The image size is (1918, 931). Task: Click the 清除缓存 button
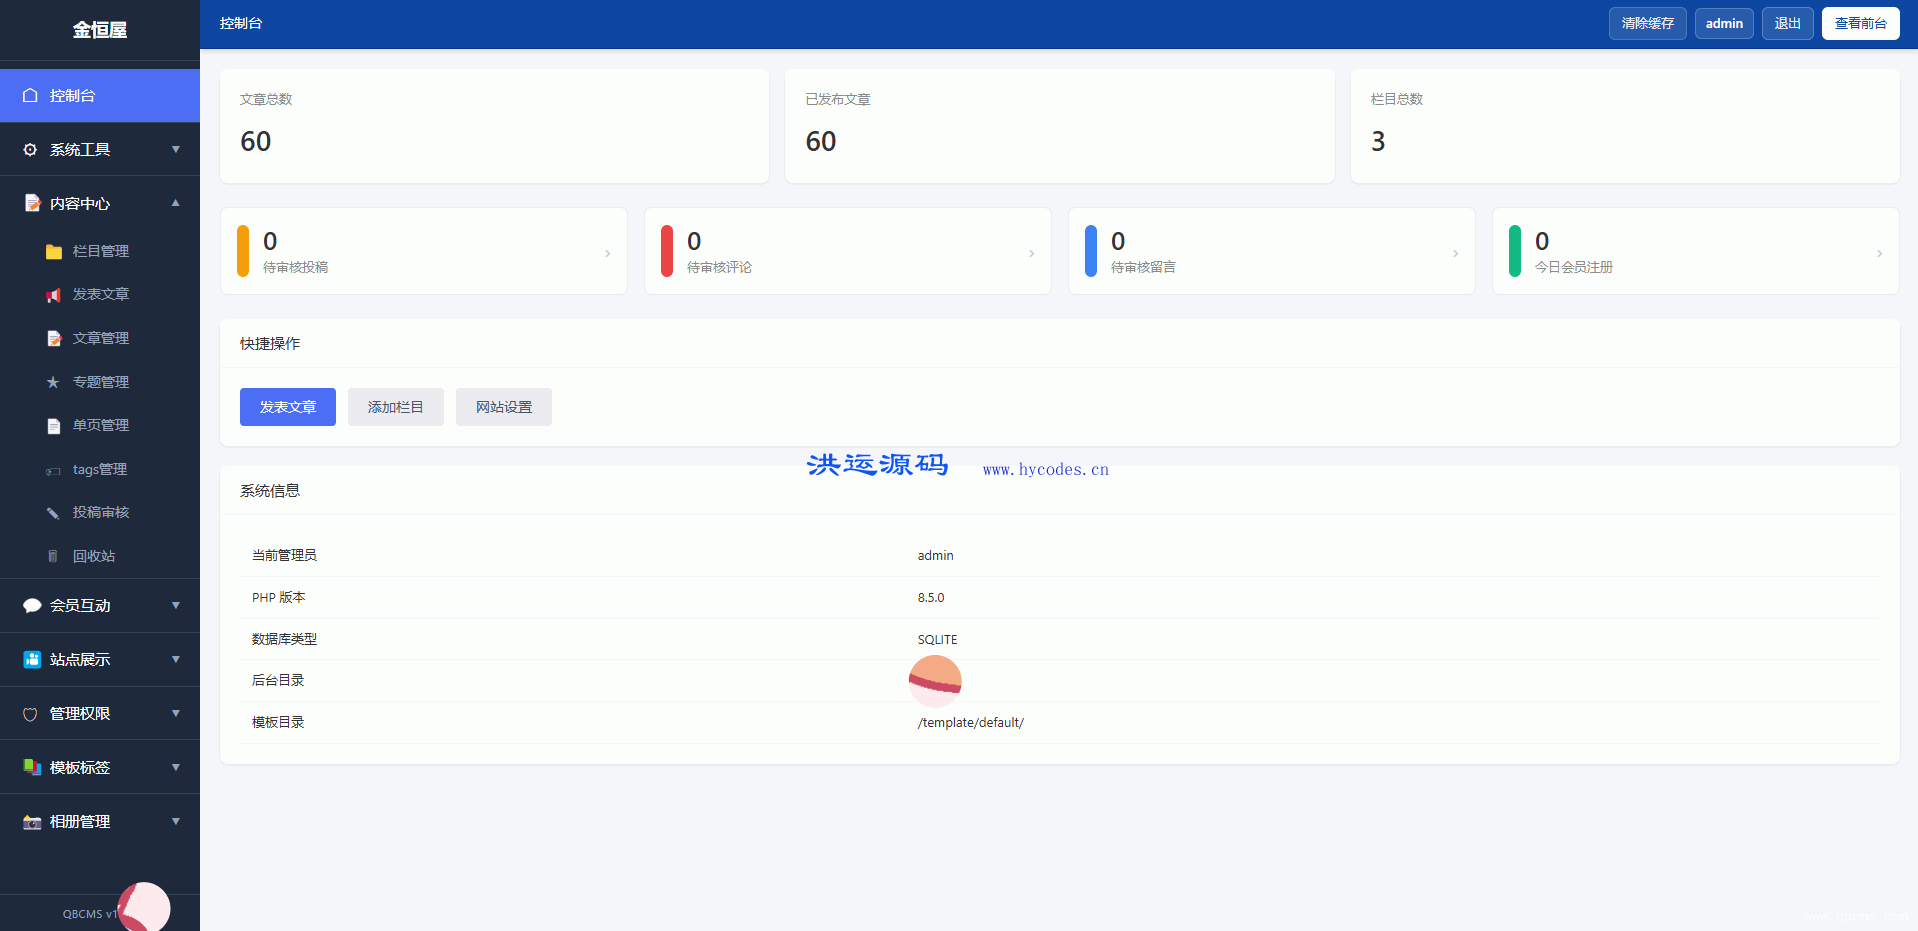[1647, 23]
